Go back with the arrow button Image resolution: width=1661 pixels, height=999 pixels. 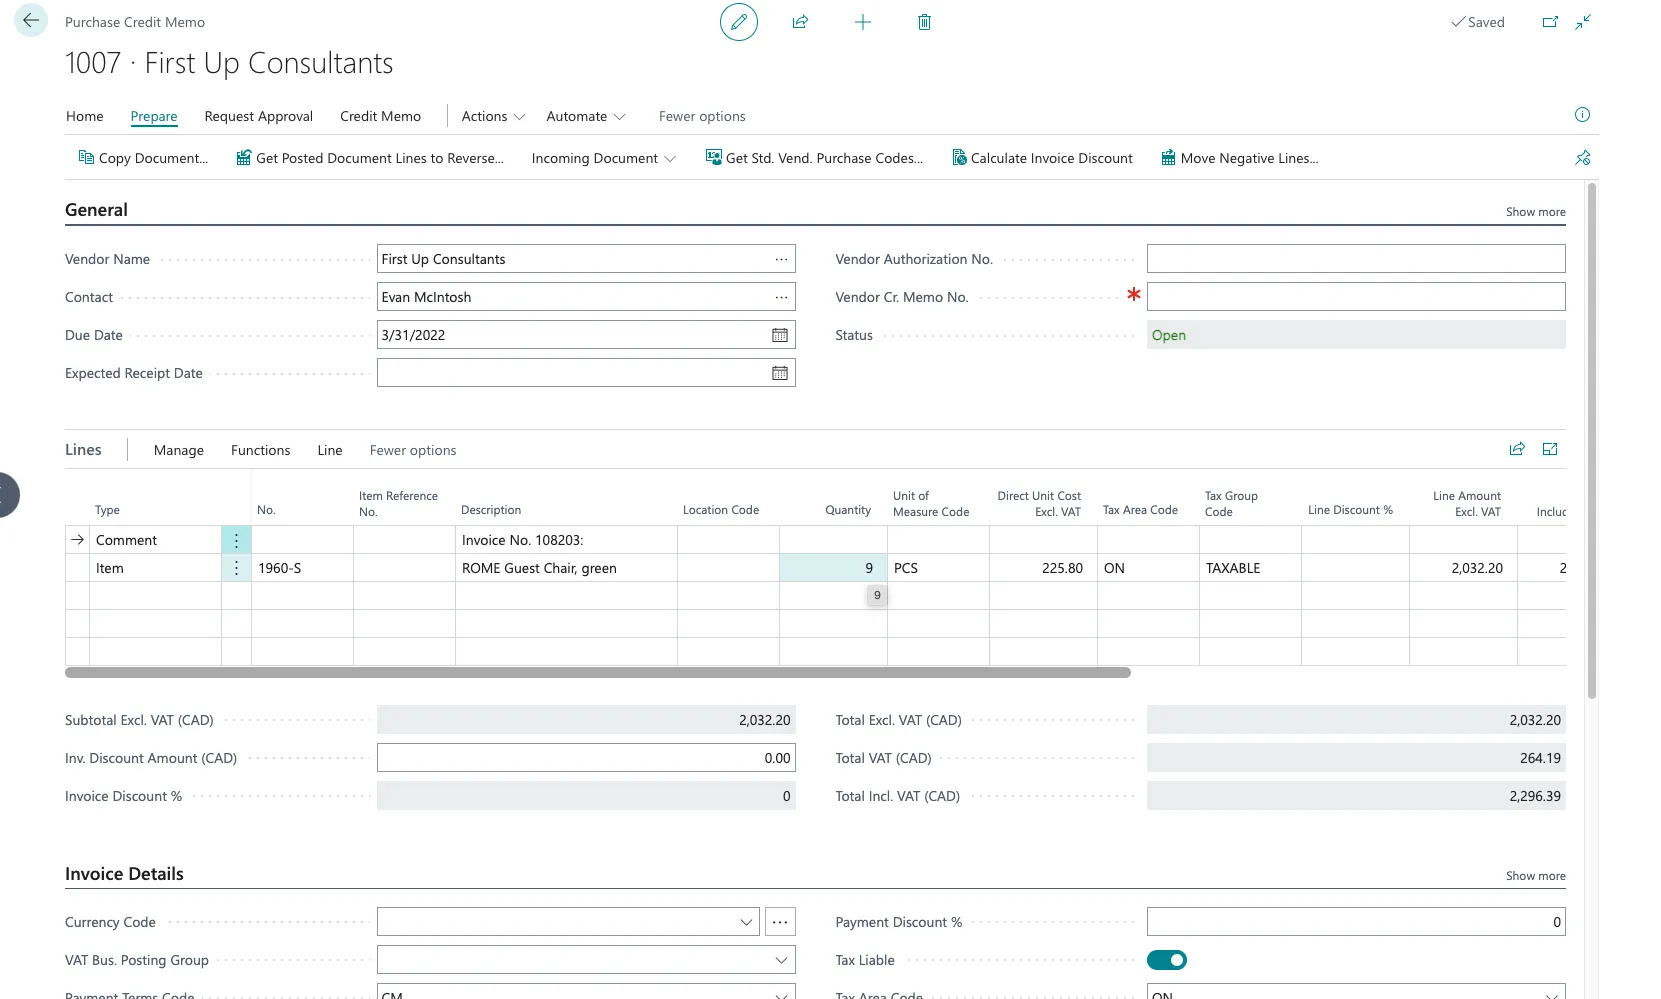pyautogui.click(x=31, y=21)
